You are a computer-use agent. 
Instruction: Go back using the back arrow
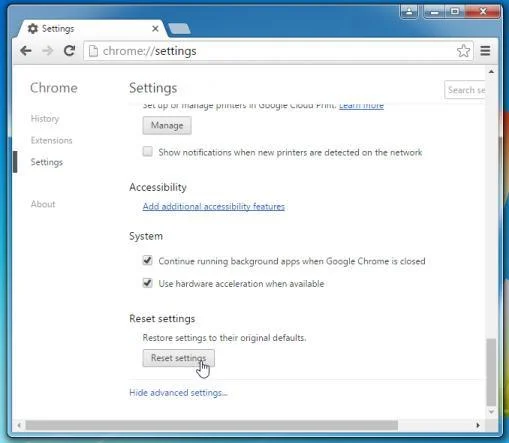[x=26, y=51]
